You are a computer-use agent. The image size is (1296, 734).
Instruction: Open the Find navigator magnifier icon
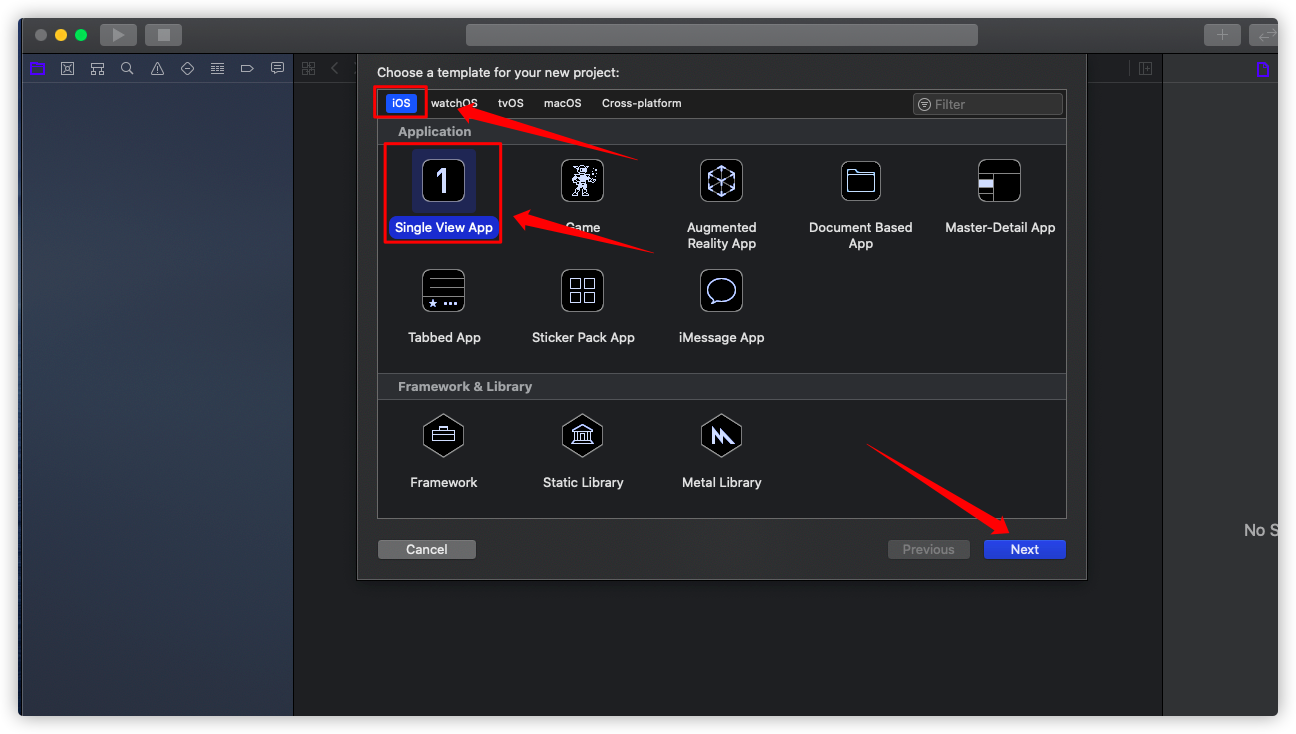pos(127,69)
